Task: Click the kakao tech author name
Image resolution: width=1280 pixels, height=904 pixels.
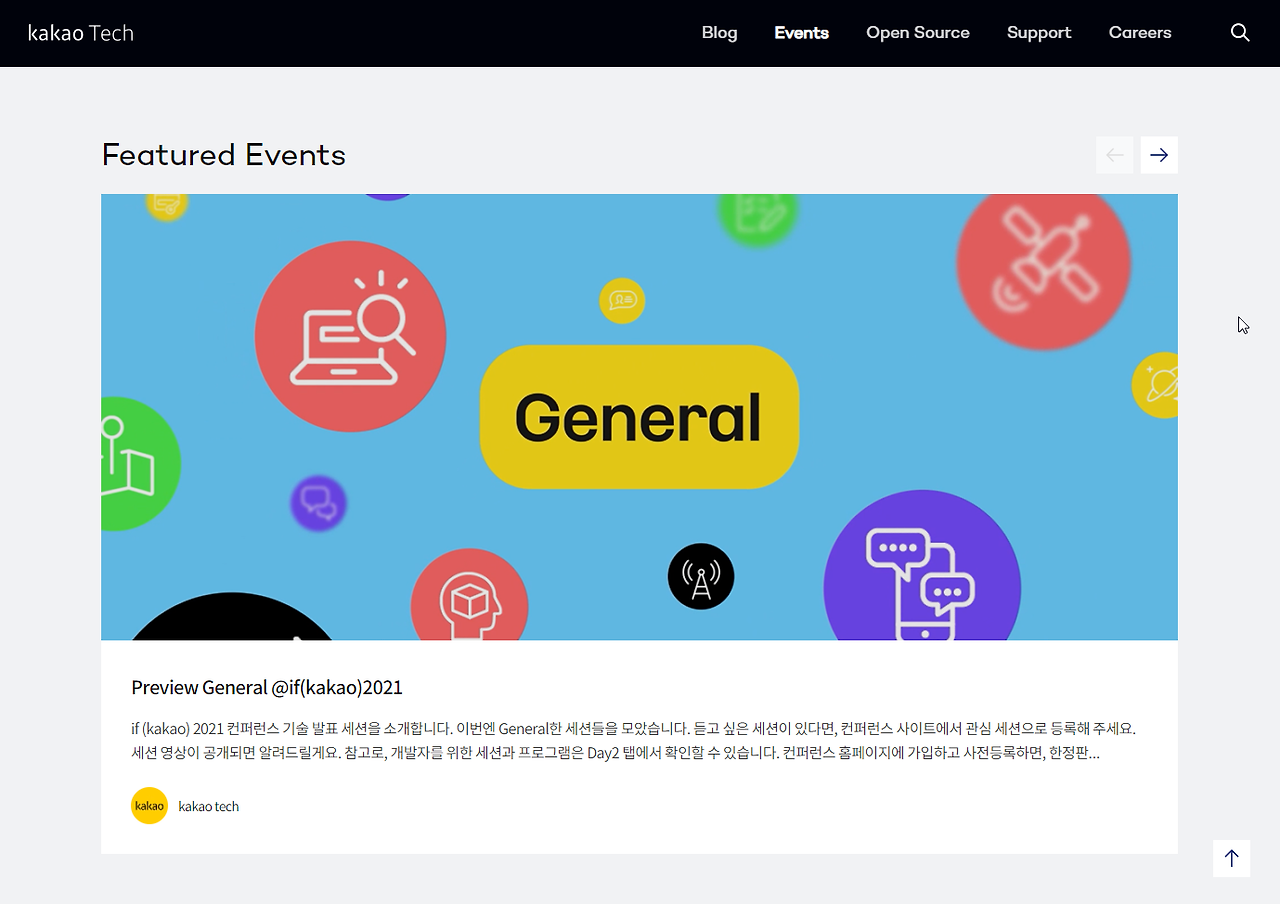Action: [208, 806]
